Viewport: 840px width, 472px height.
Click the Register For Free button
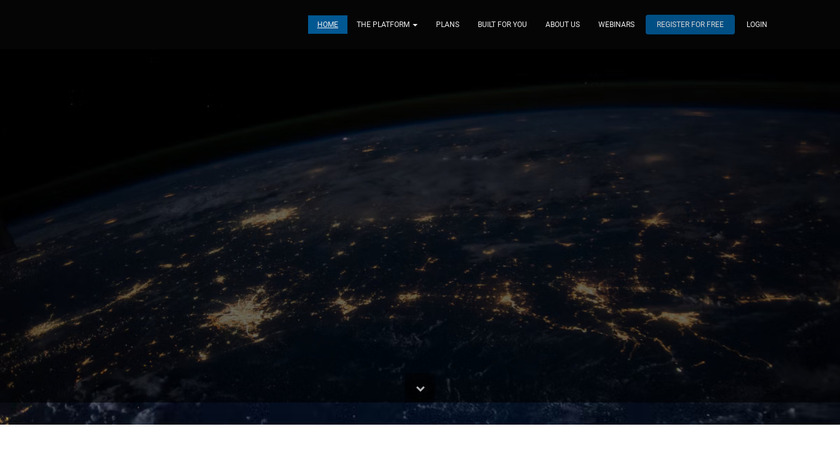tap(690, 25)
